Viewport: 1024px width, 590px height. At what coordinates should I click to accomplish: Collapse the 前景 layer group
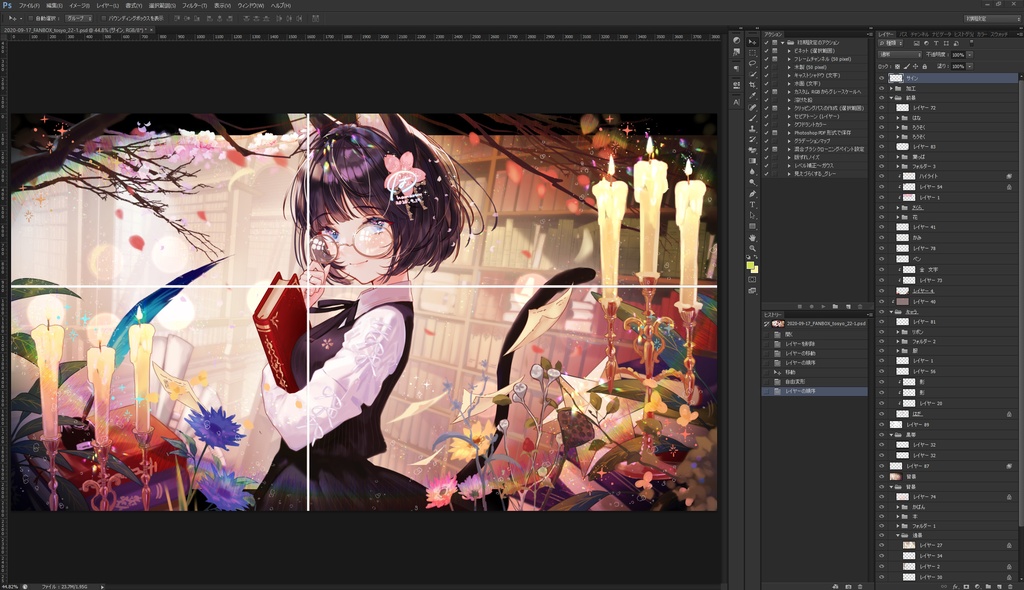point(891,98)
